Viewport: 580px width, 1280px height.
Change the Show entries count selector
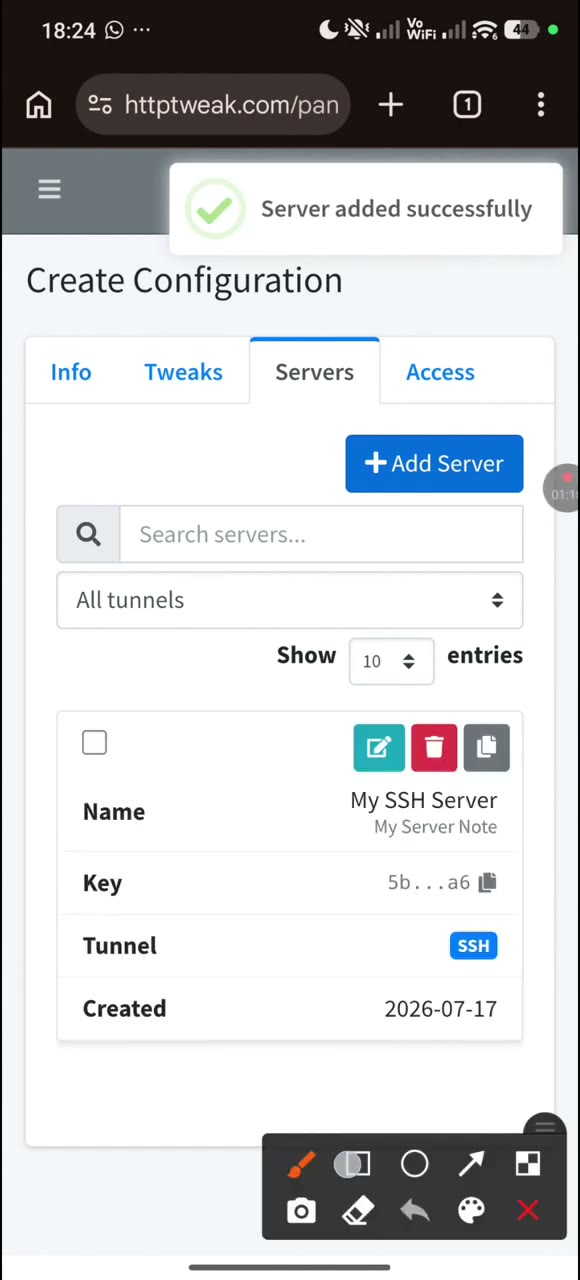[391, 661]
